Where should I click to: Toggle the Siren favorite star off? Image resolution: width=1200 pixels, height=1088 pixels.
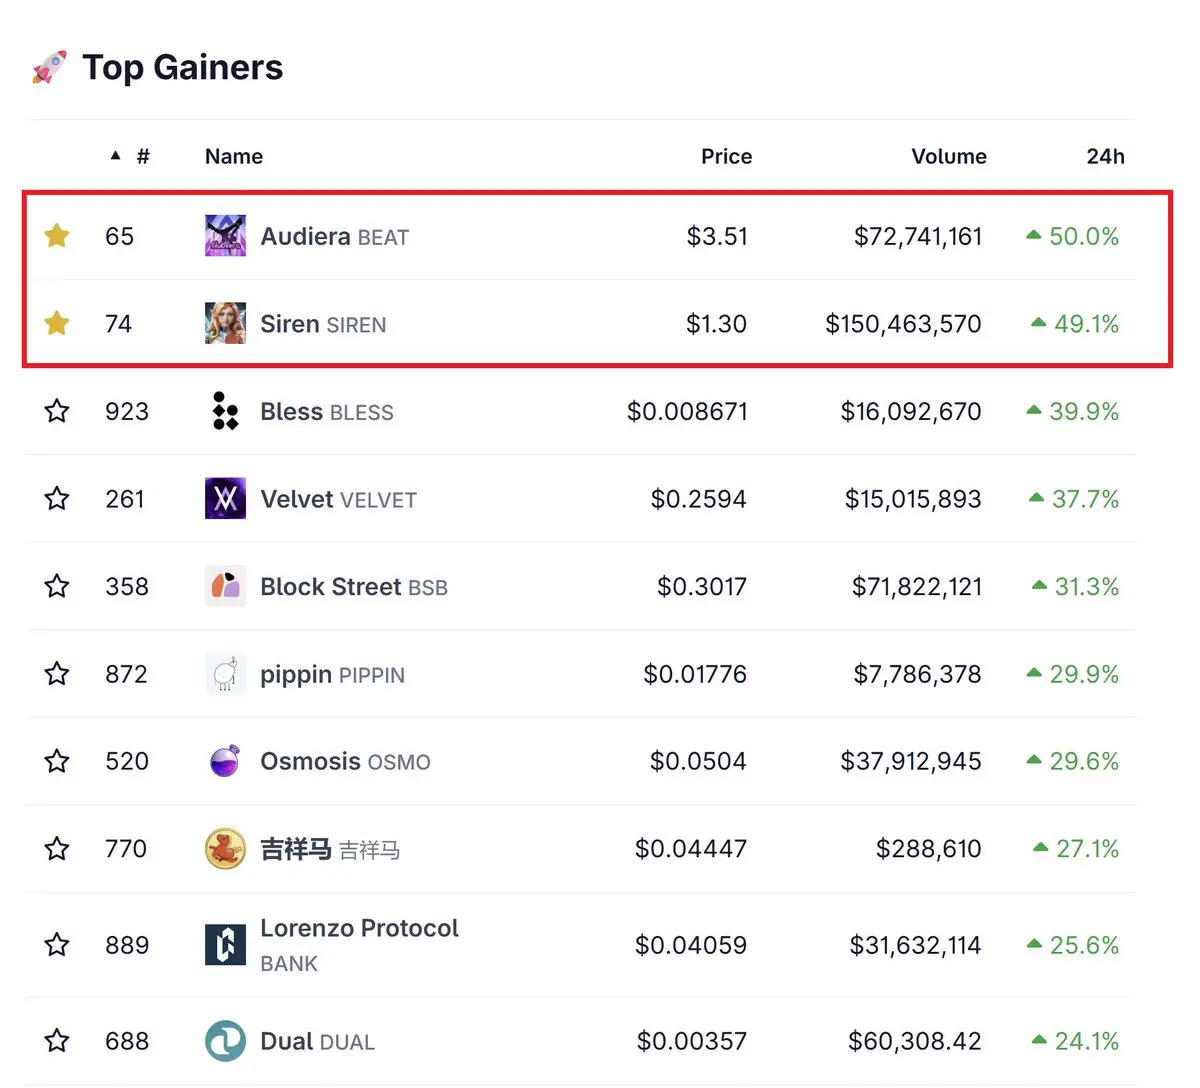(x=57, y=323)
